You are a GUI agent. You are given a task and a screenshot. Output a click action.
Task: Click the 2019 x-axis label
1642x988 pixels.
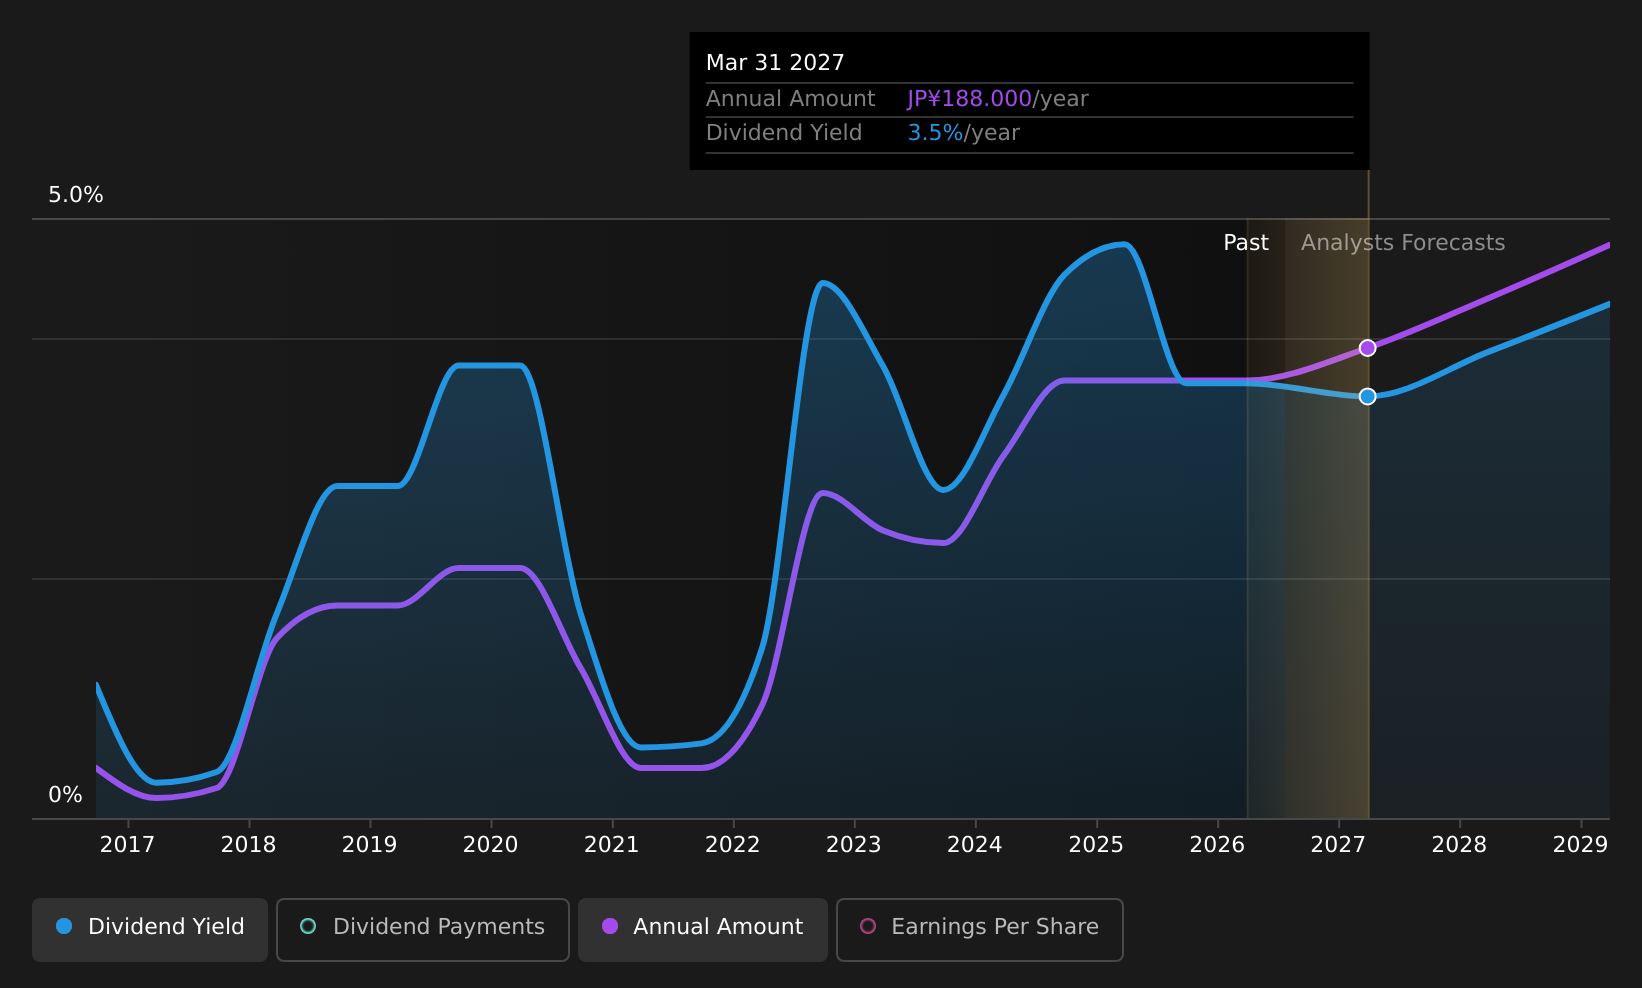[369, 845]
